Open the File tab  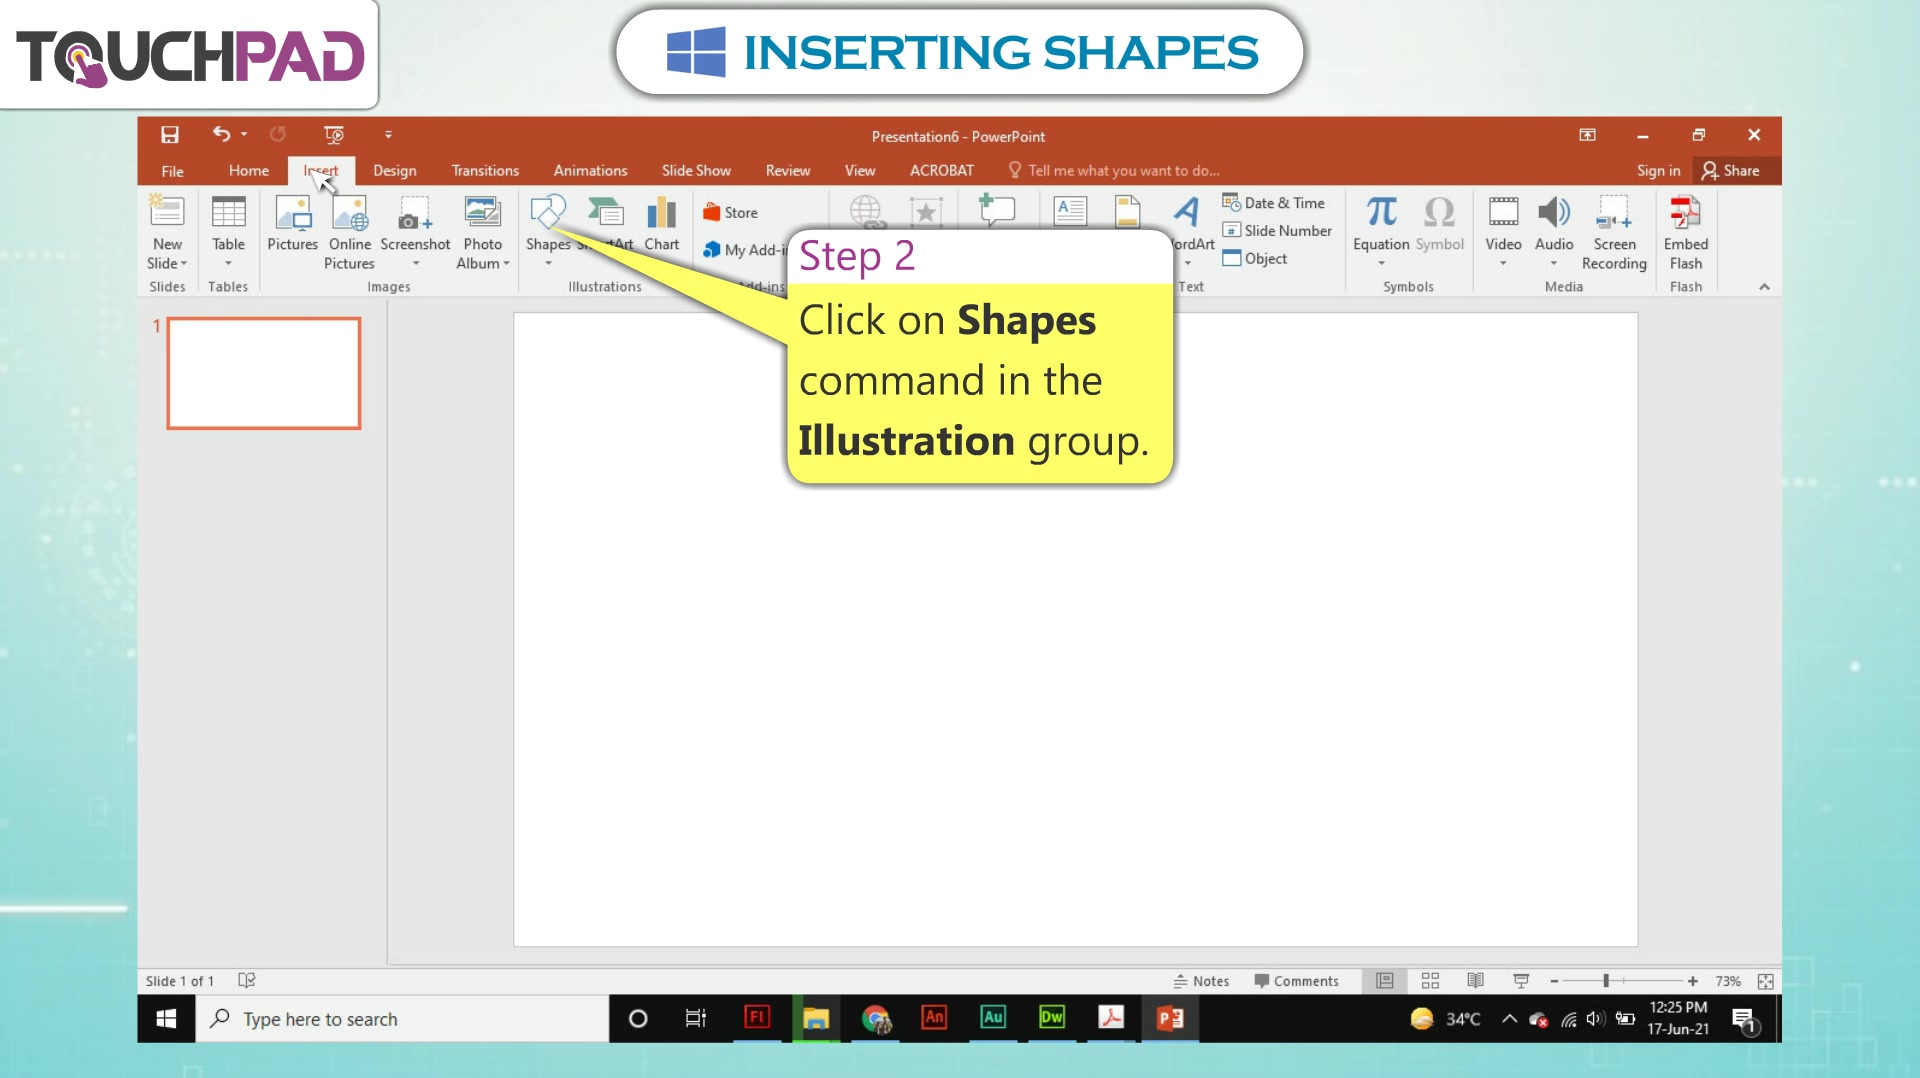(x=172, y=171)
